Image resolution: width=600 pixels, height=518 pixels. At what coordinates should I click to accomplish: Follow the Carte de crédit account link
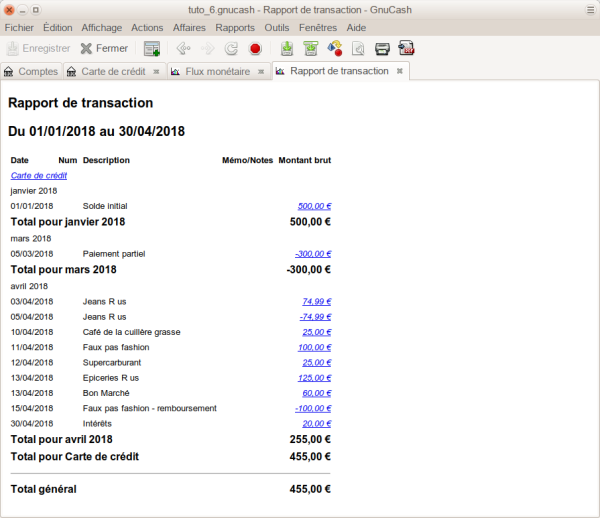(39, 176)
